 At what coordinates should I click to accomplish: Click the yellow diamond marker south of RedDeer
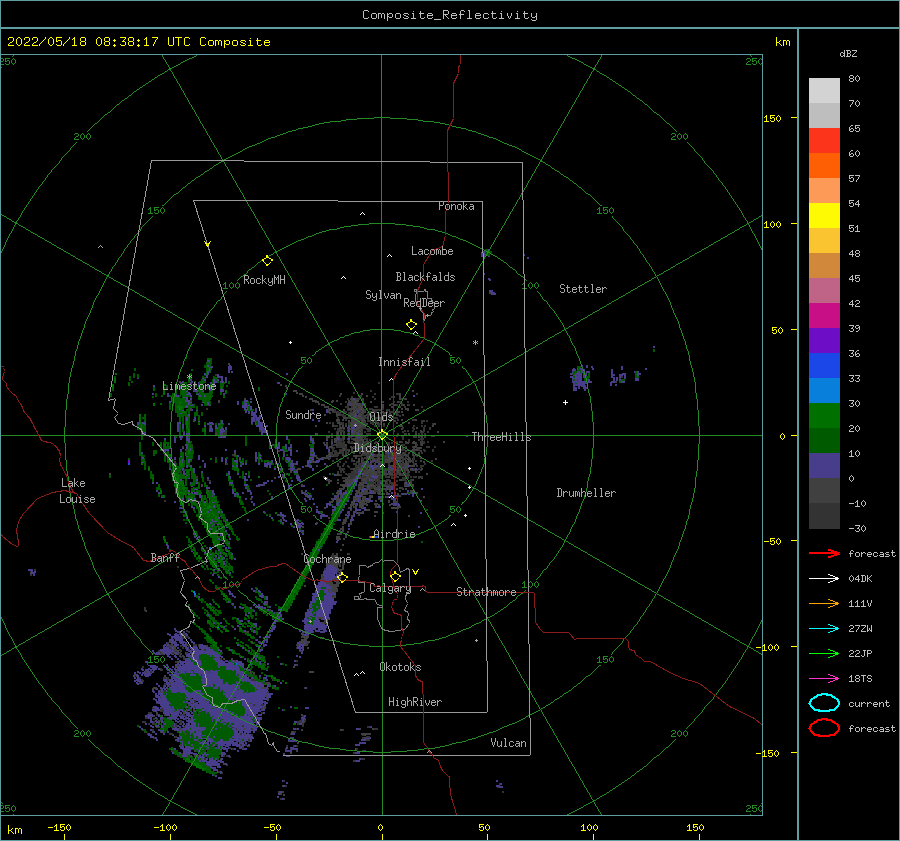pyautogui.click(x=412, y=325)
